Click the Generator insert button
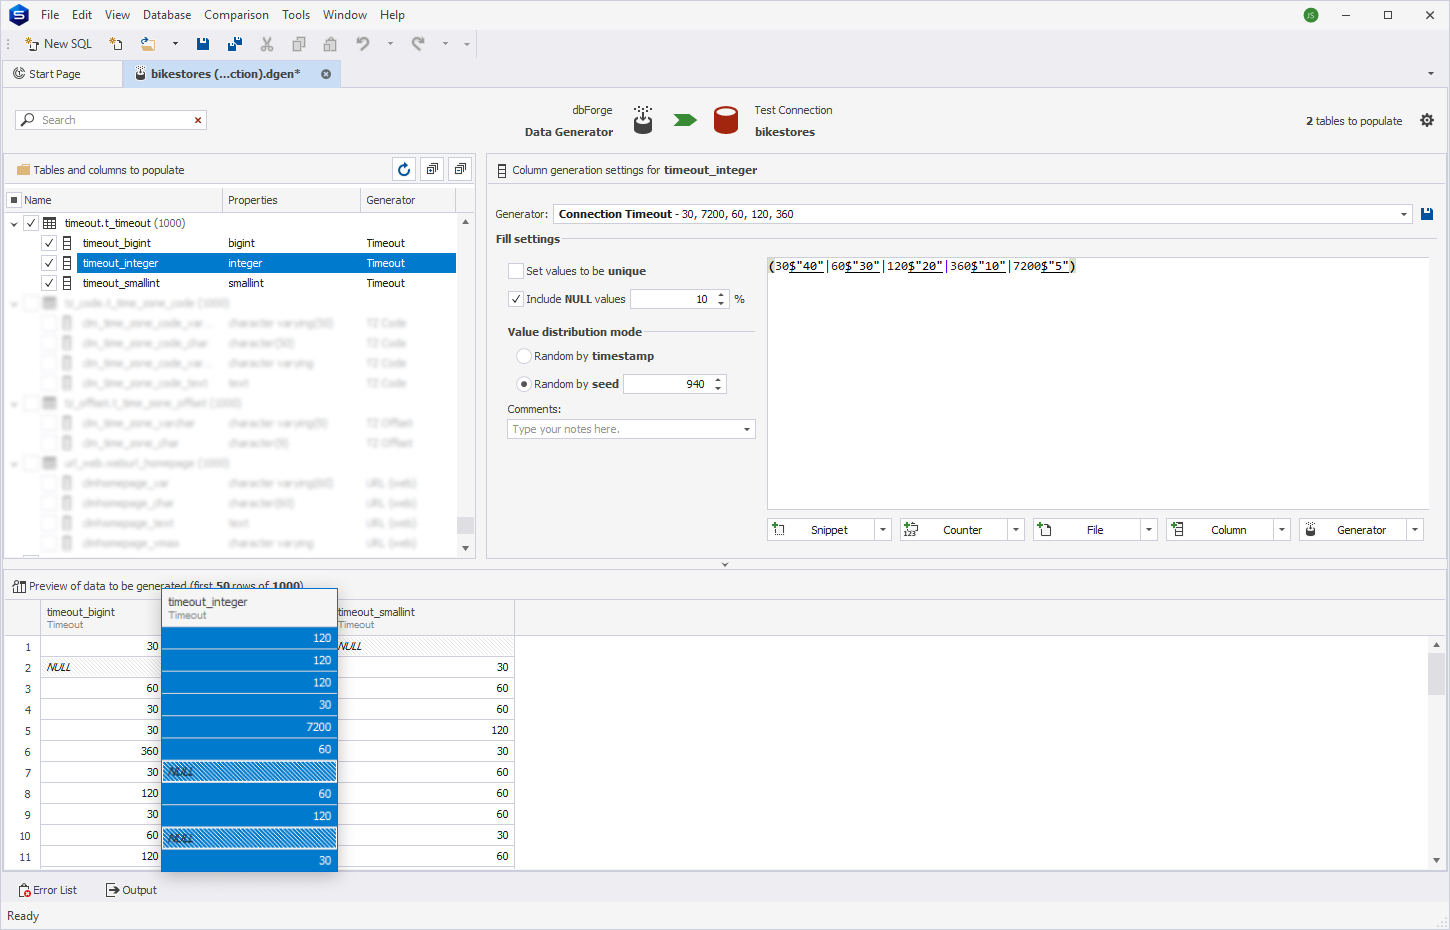1450x930 pixels. (x=1353, y=530)
